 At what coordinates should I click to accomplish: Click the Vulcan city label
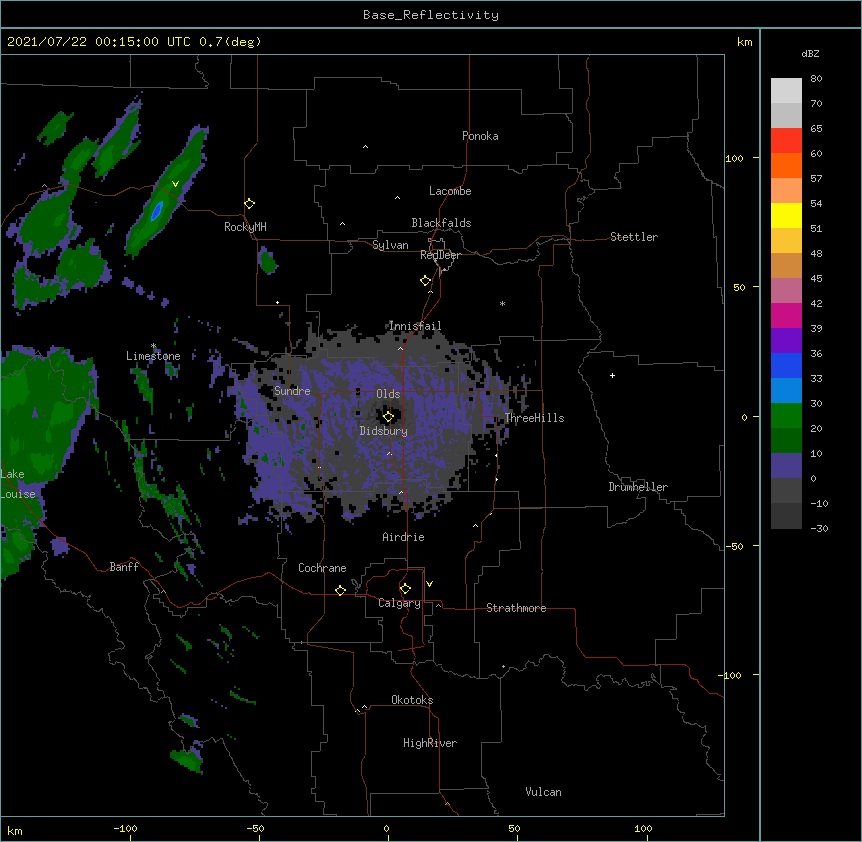click(543, 792)
